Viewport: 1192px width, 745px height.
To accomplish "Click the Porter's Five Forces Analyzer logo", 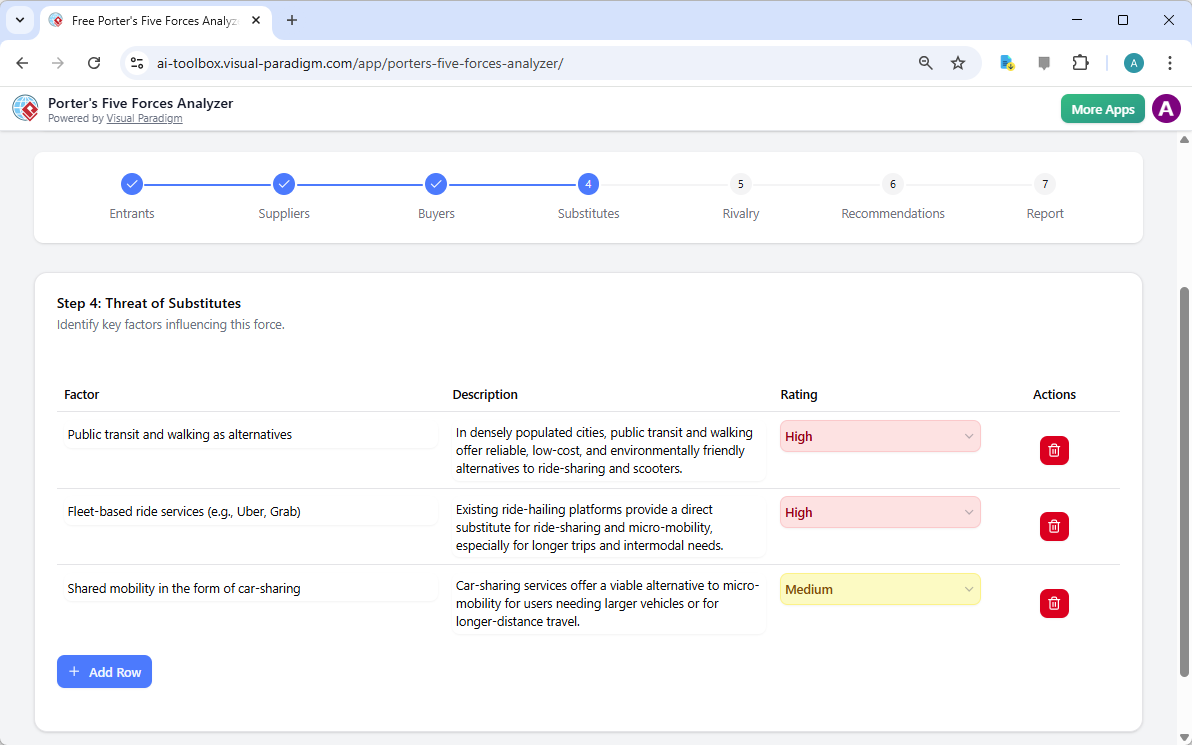I will coord(25,108).
